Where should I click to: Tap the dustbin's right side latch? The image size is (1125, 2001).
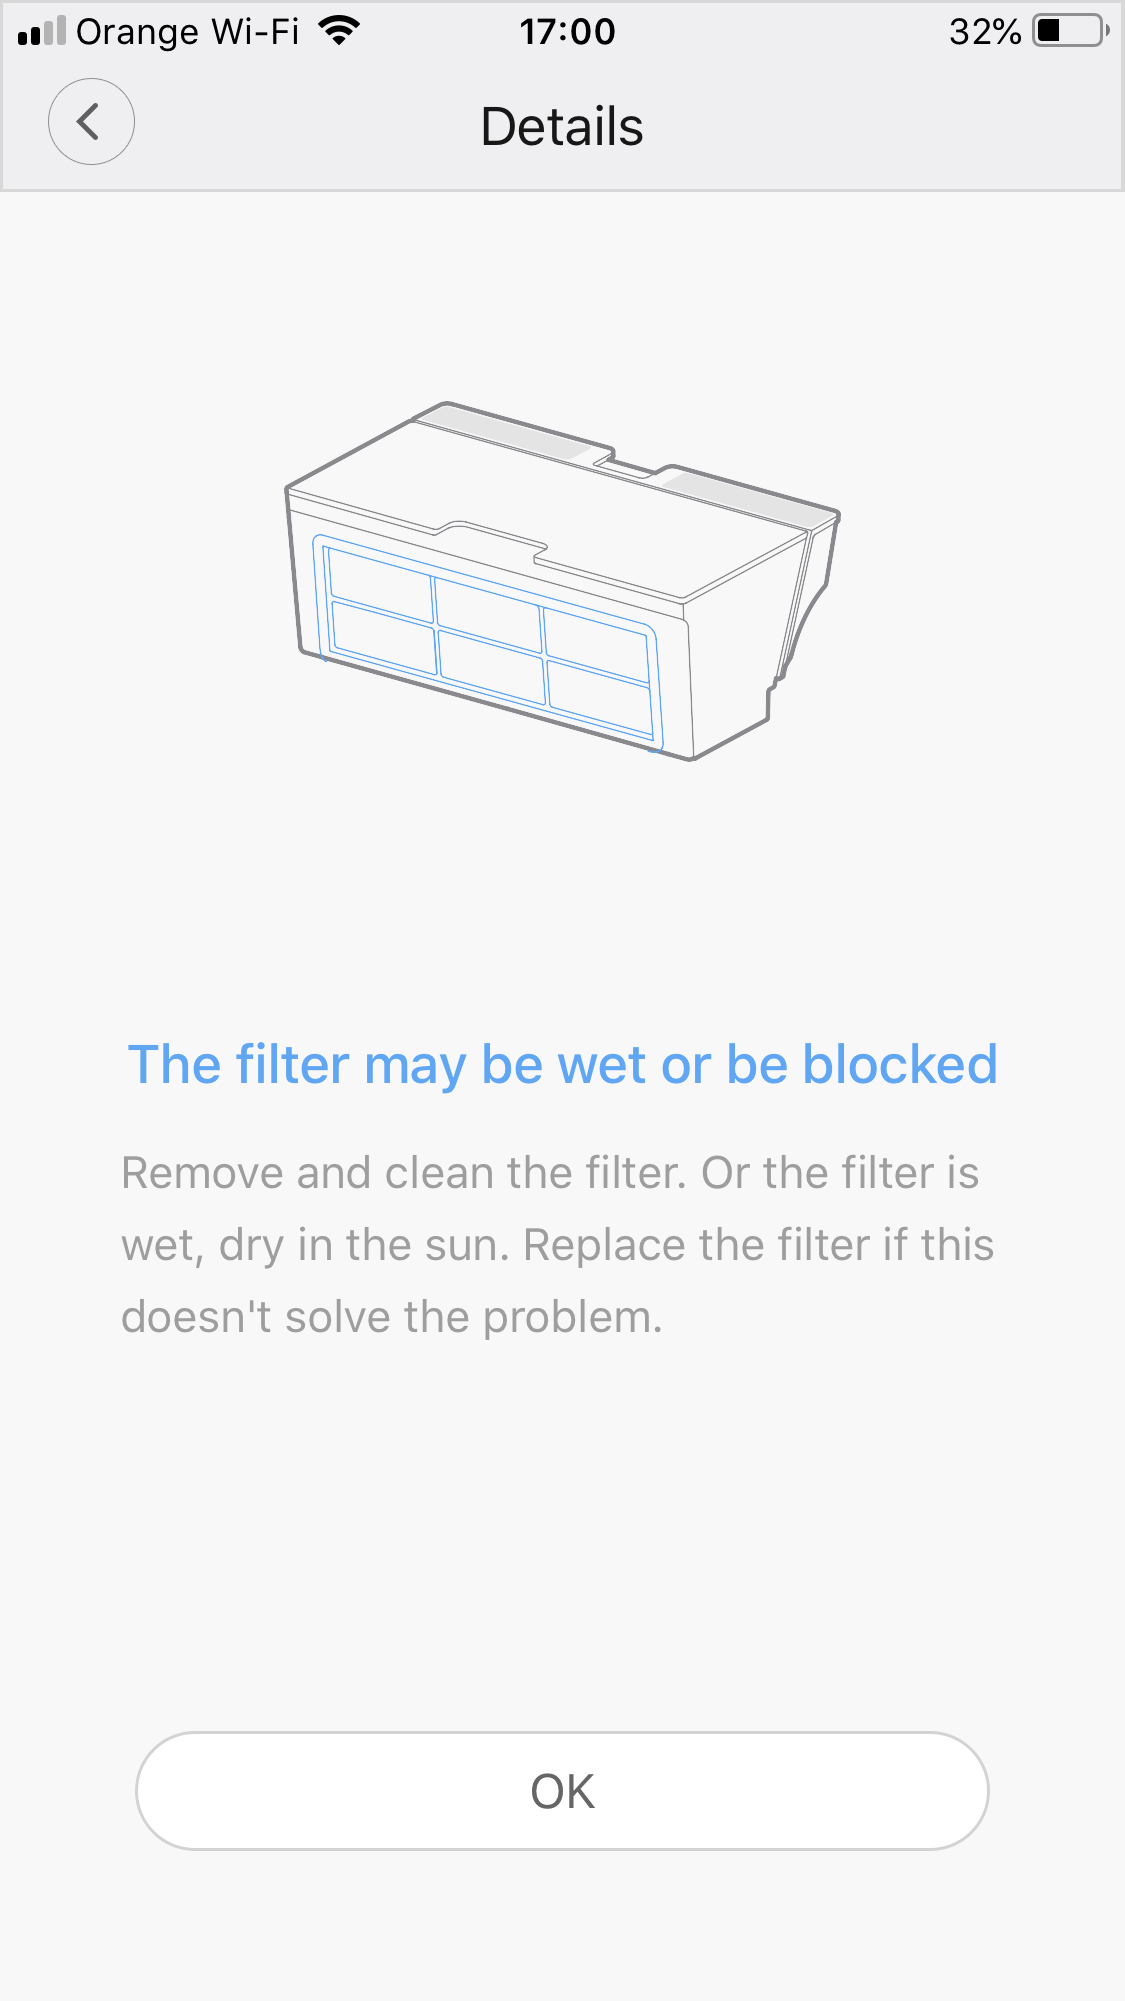(x=806, y=600)
